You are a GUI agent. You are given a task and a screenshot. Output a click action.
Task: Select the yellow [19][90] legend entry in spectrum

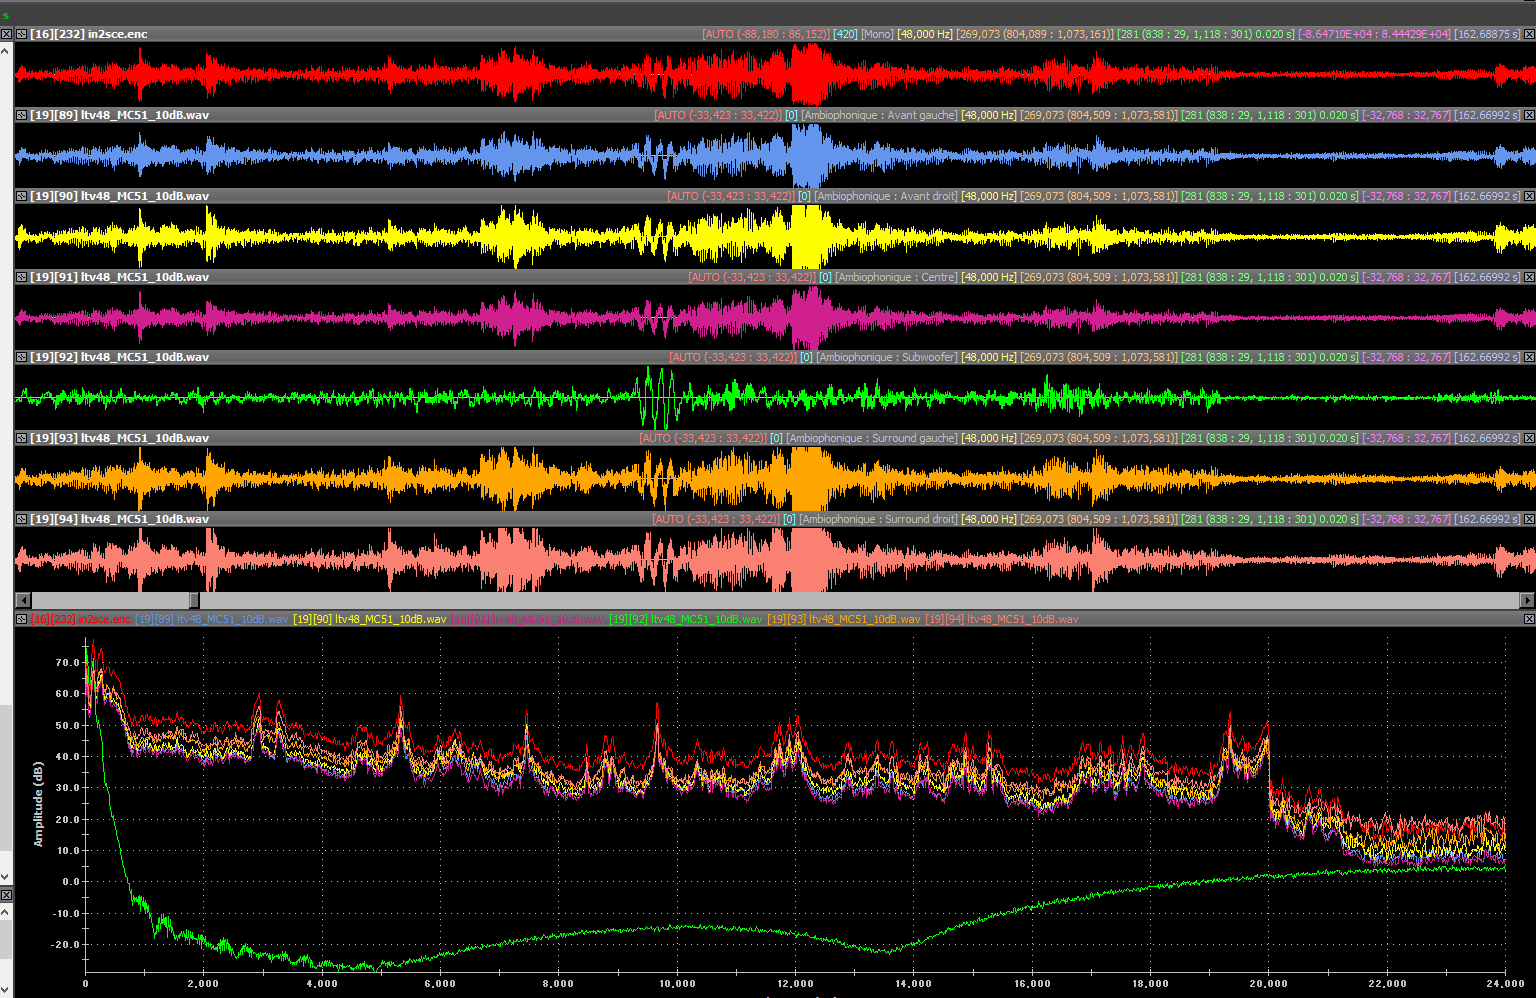(369, 619)
